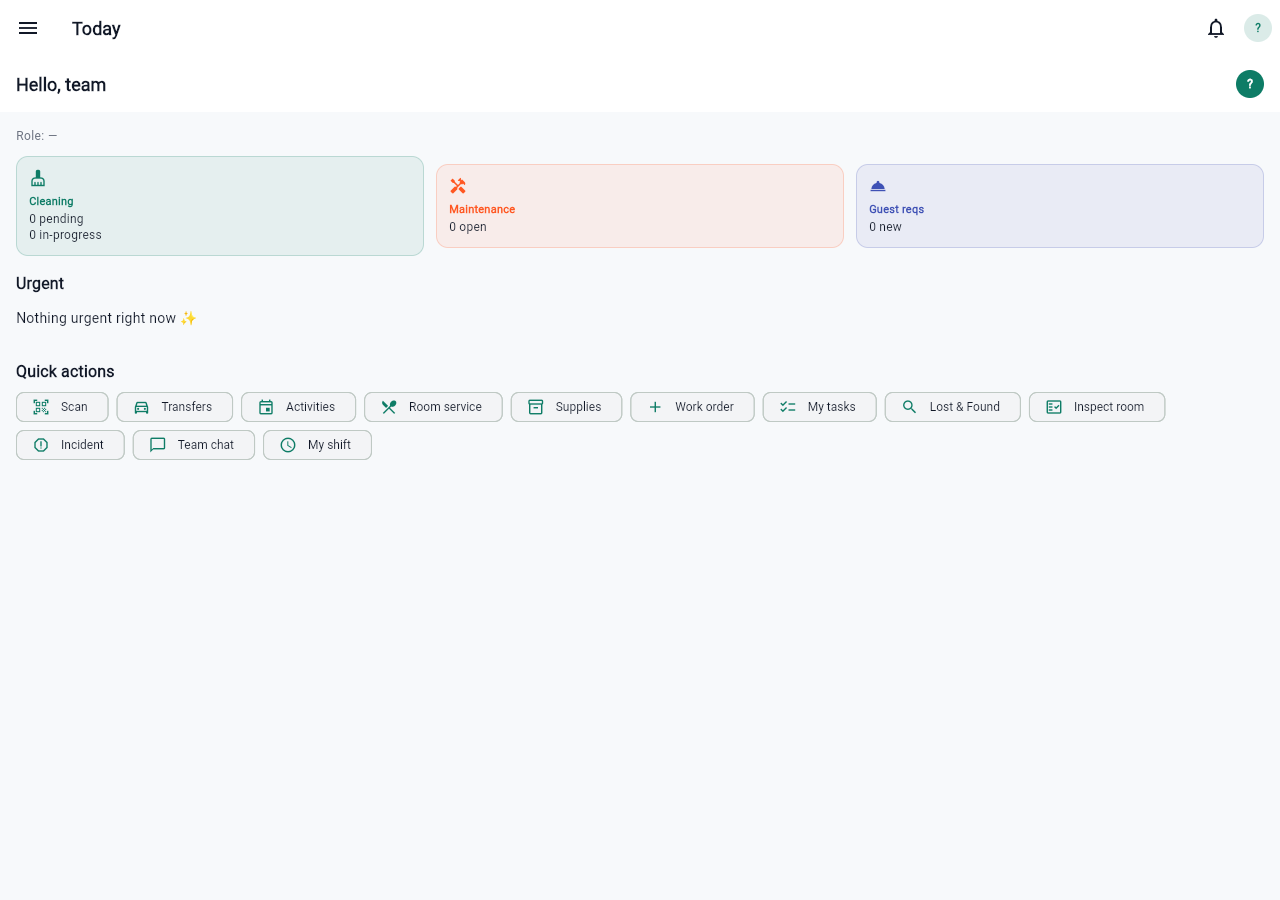Open Lost & Found quick action

(953, 407)
